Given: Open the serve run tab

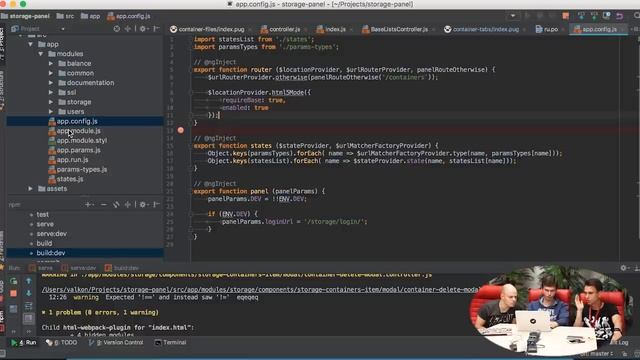Looking at the screenshot, I should pyautogui.click(x=41, y=268).
